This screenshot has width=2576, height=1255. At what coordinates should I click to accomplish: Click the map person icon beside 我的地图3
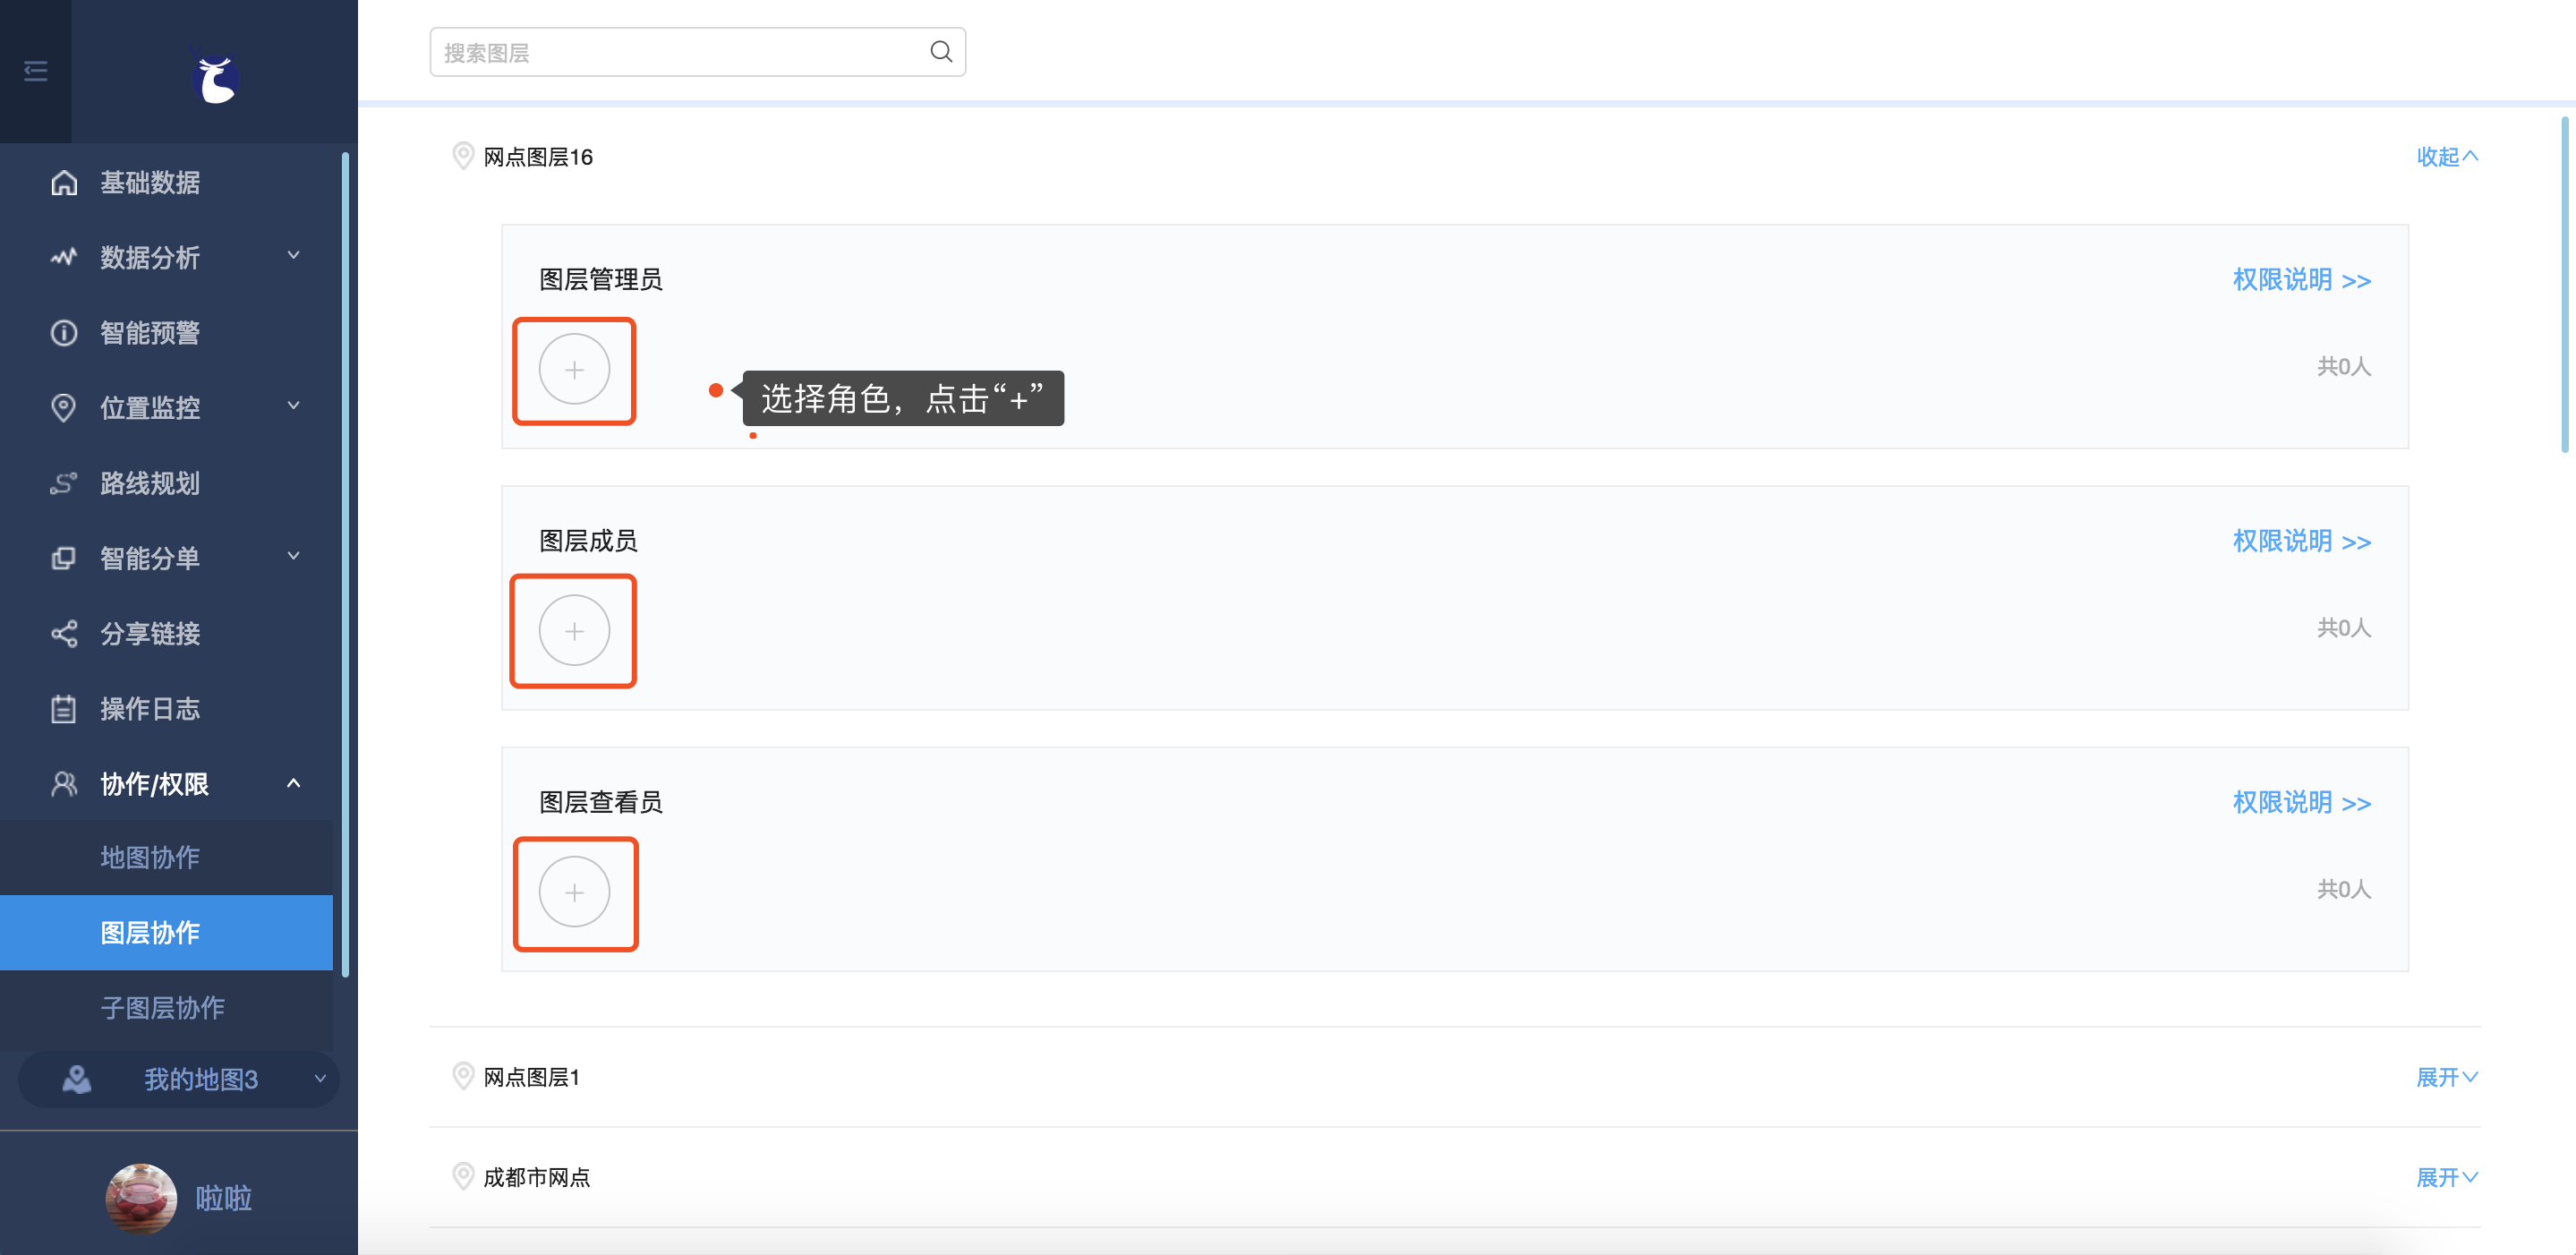[77, 1079]
